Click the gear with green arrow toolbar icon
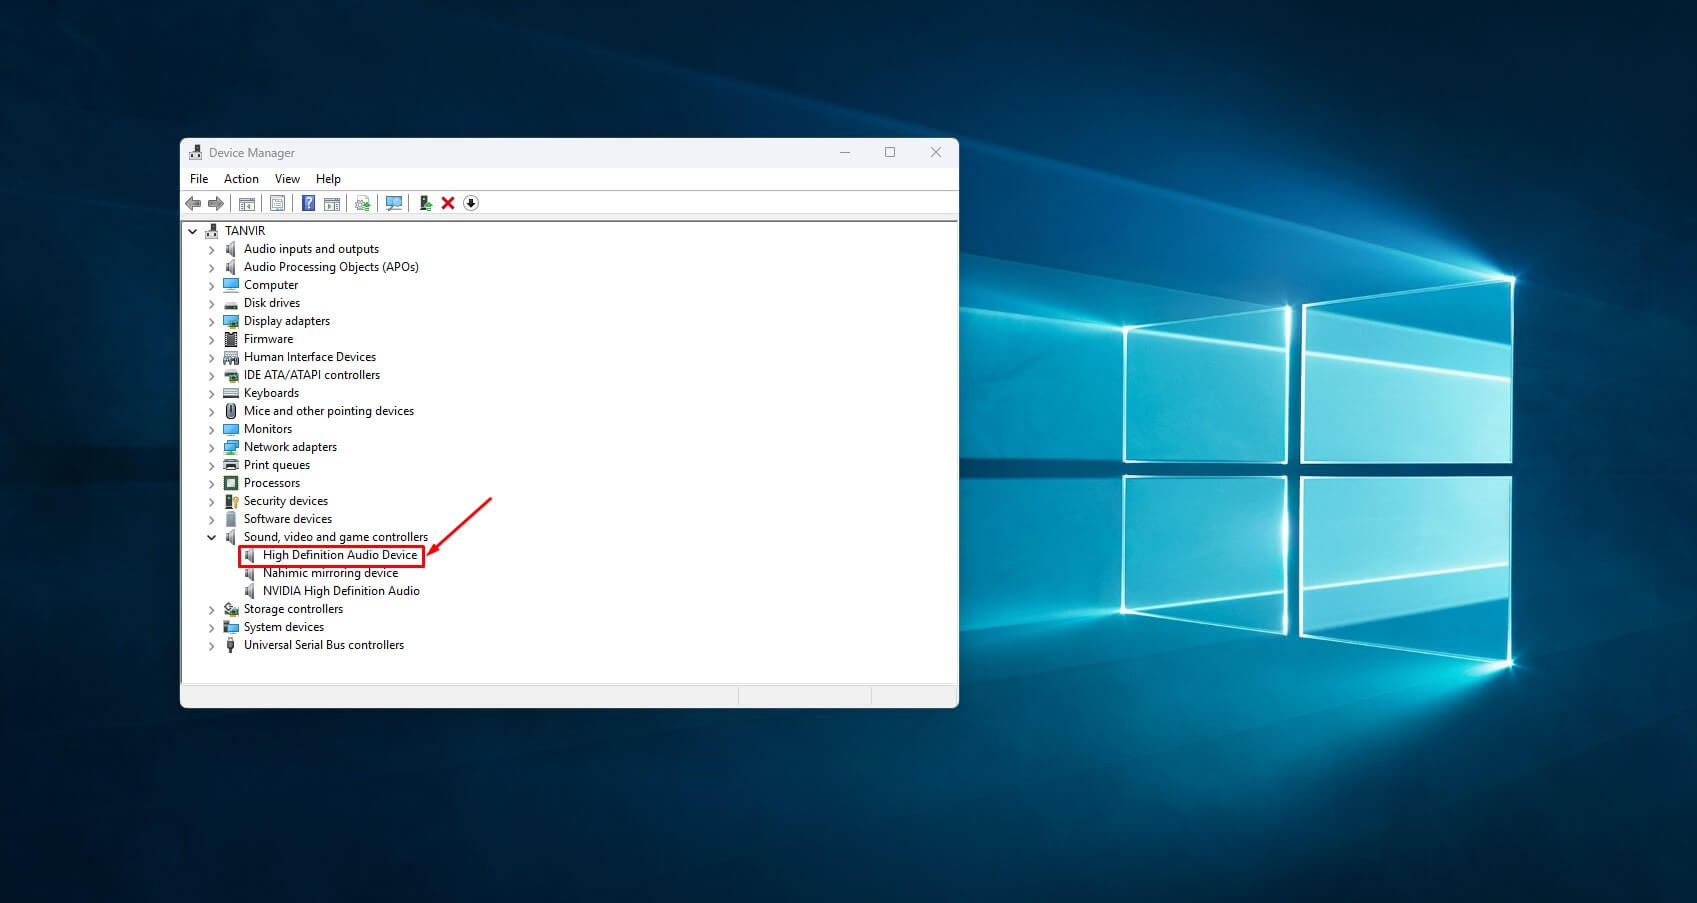1697x903 pixels. (x=362, y=203)
